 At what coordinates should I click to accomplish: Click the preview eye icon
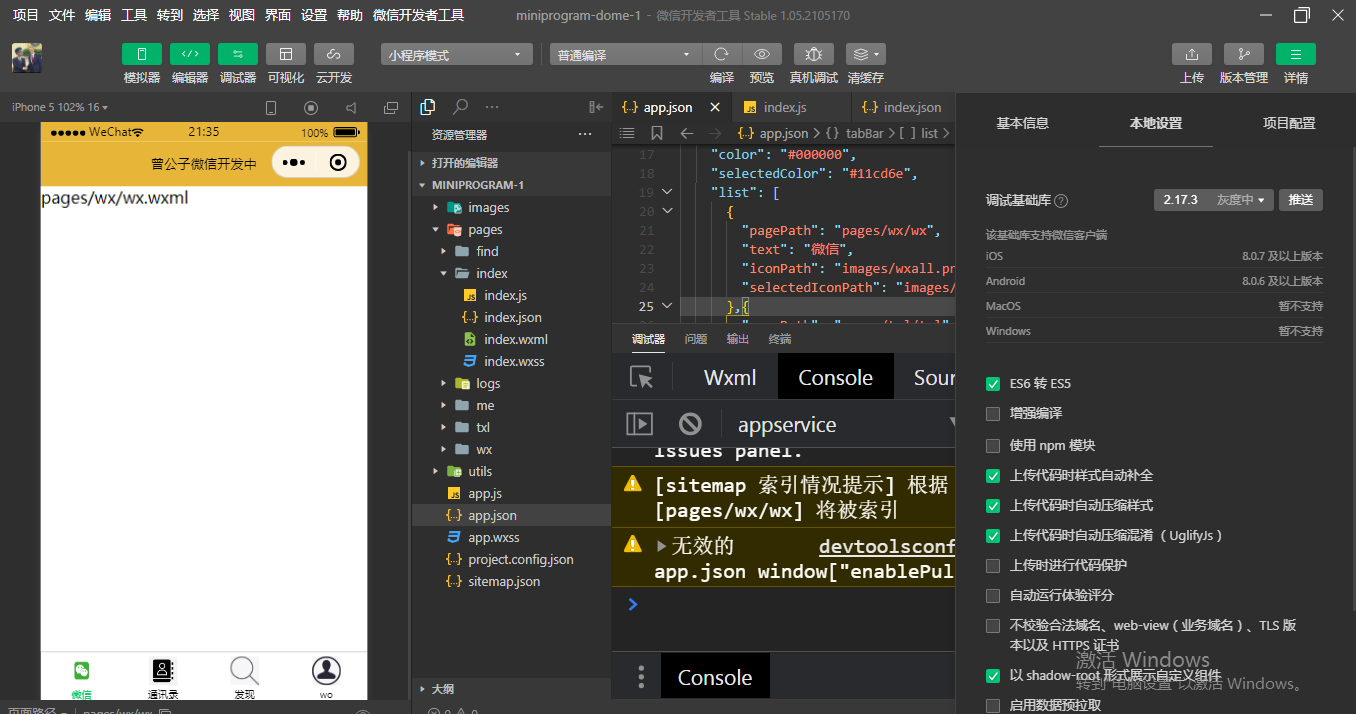(x=762, y=54)
